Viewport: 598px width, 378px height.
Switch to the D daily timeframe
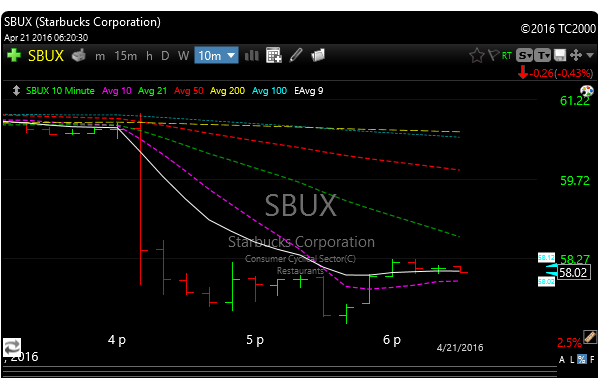(x=165, y=56)
